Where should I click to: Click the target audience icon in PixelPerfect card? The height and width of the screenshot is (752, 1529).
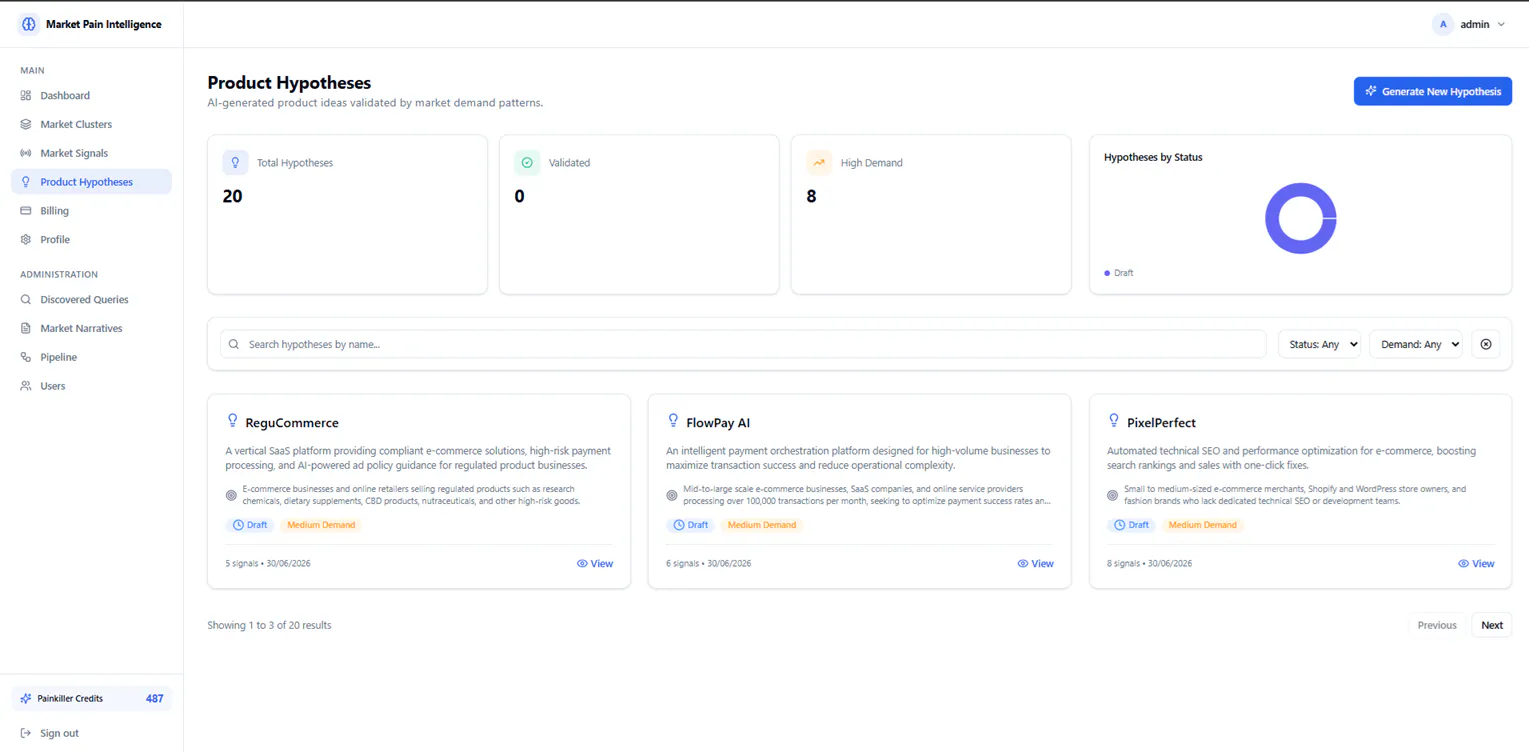coord(1112,495)
